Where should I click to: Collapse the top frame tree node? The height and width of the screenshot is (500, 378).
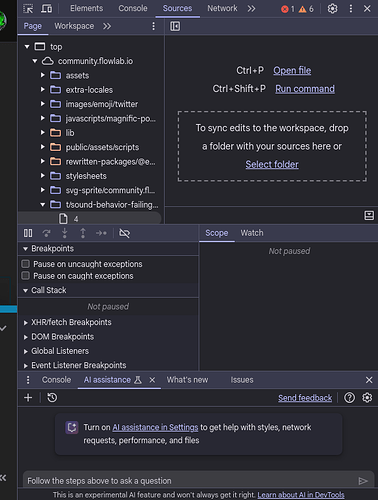click(27, 47)
